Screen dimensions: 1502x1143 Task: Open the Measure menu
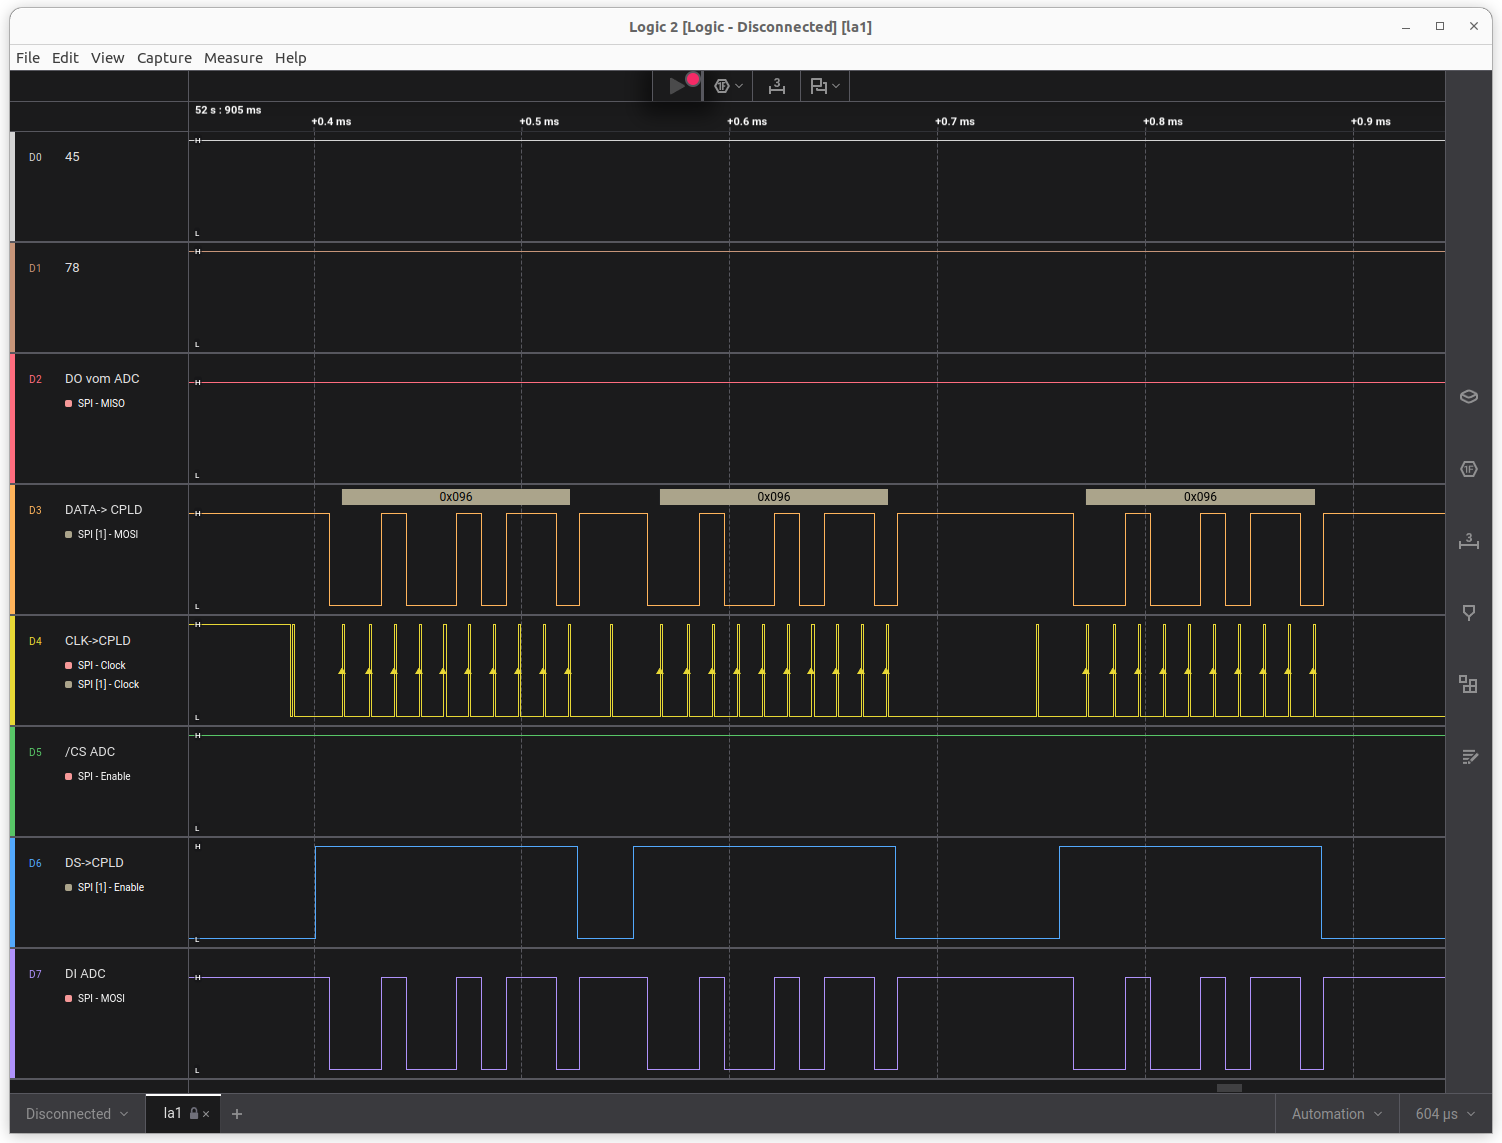233,58
